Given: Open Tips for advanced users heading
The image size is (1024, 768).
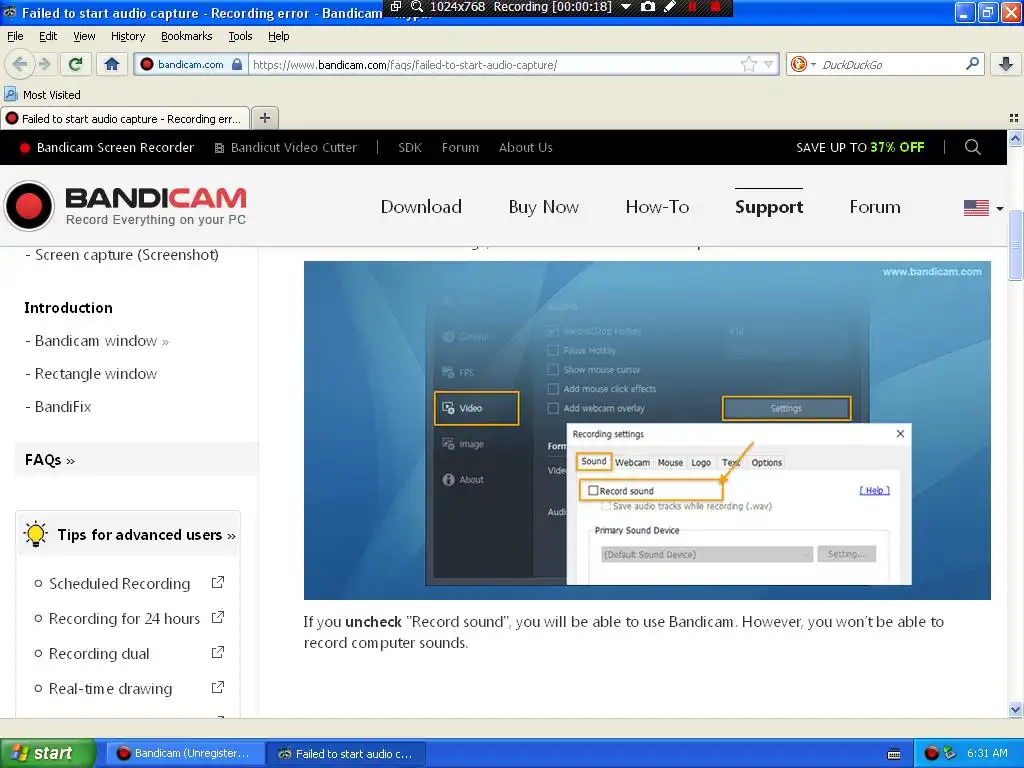Looking at the screenshot, I should (146, 535).
